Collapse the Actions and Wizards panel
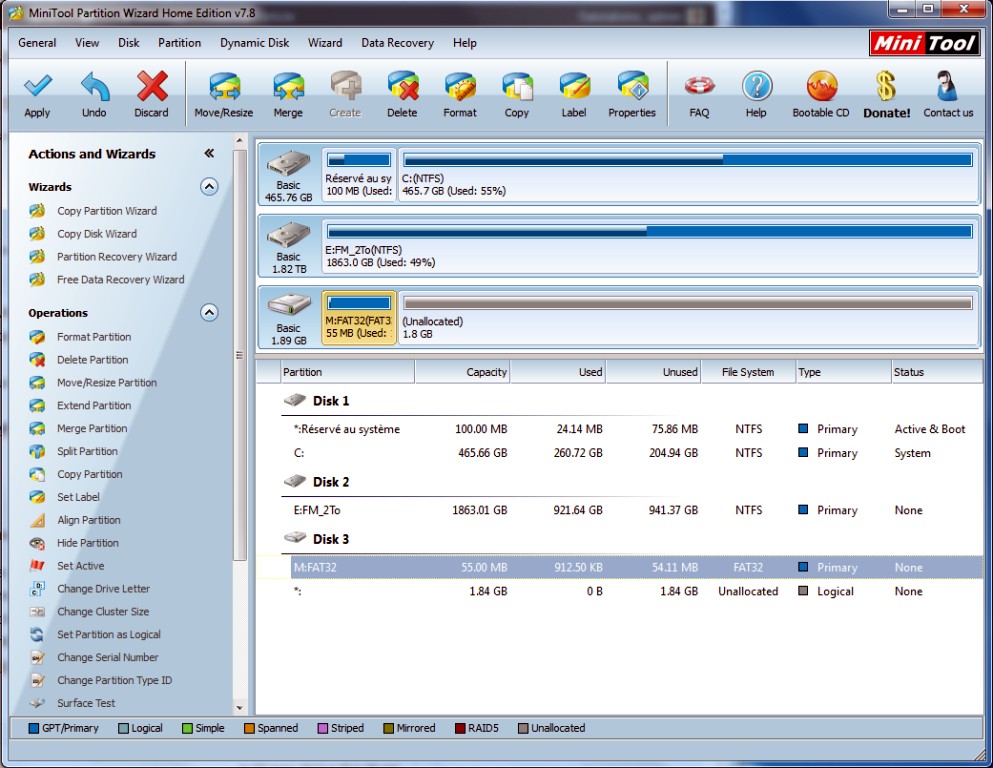 click(x=209, y=153)
